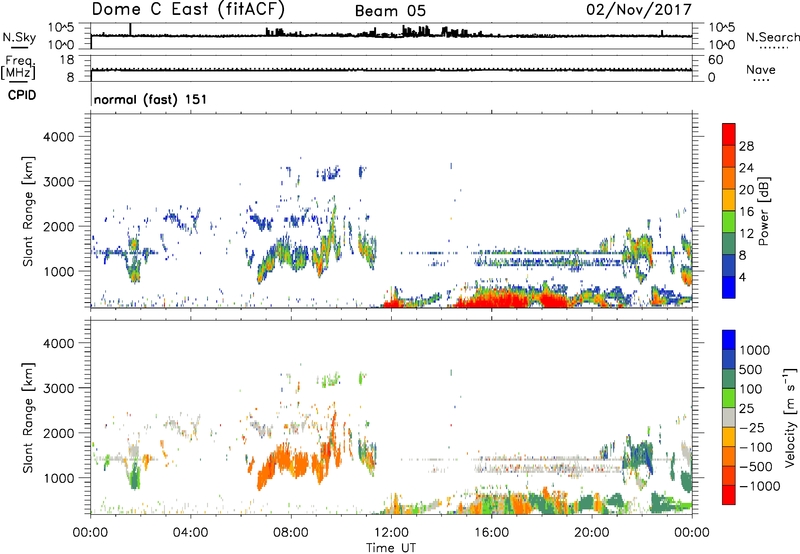
Task: Click the '16' power colorbar tick
Action: click(x=746, y=212)
